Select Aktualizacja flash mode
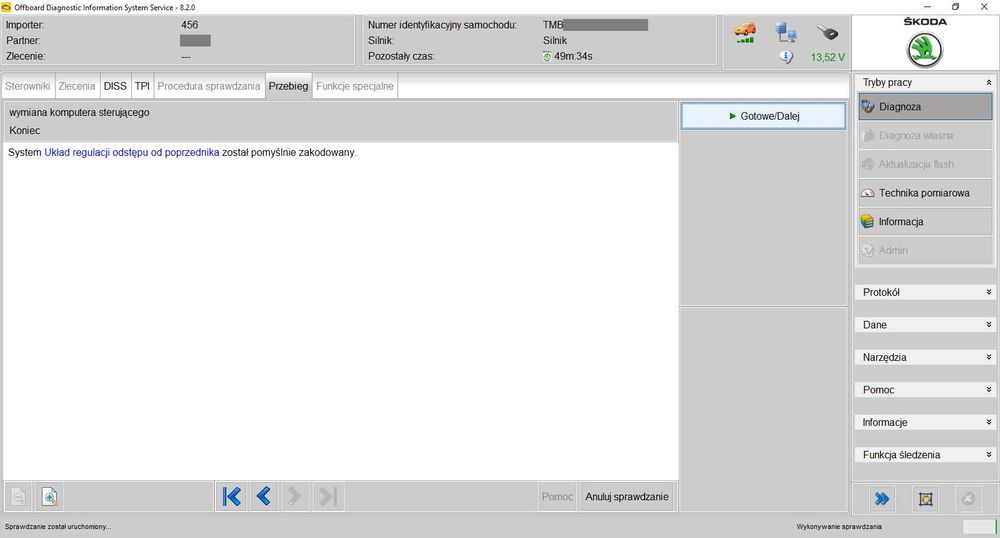 point(925,164)
